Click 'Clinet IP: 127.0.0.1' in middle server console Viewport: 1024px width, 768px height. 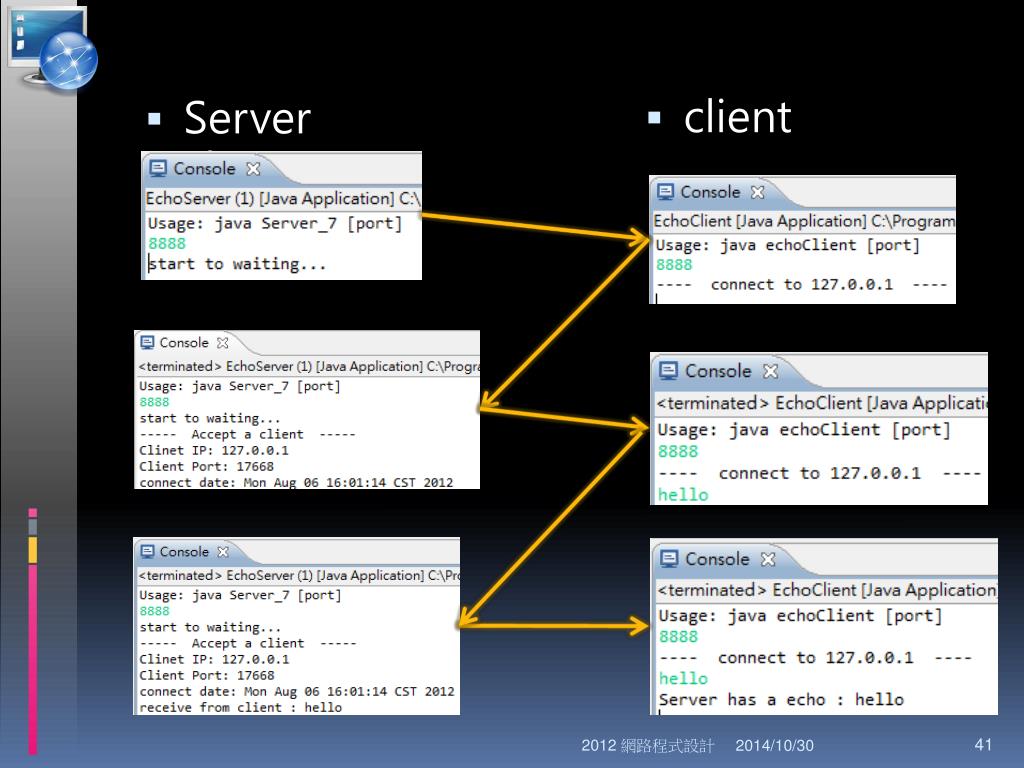[x=214, y=451]
